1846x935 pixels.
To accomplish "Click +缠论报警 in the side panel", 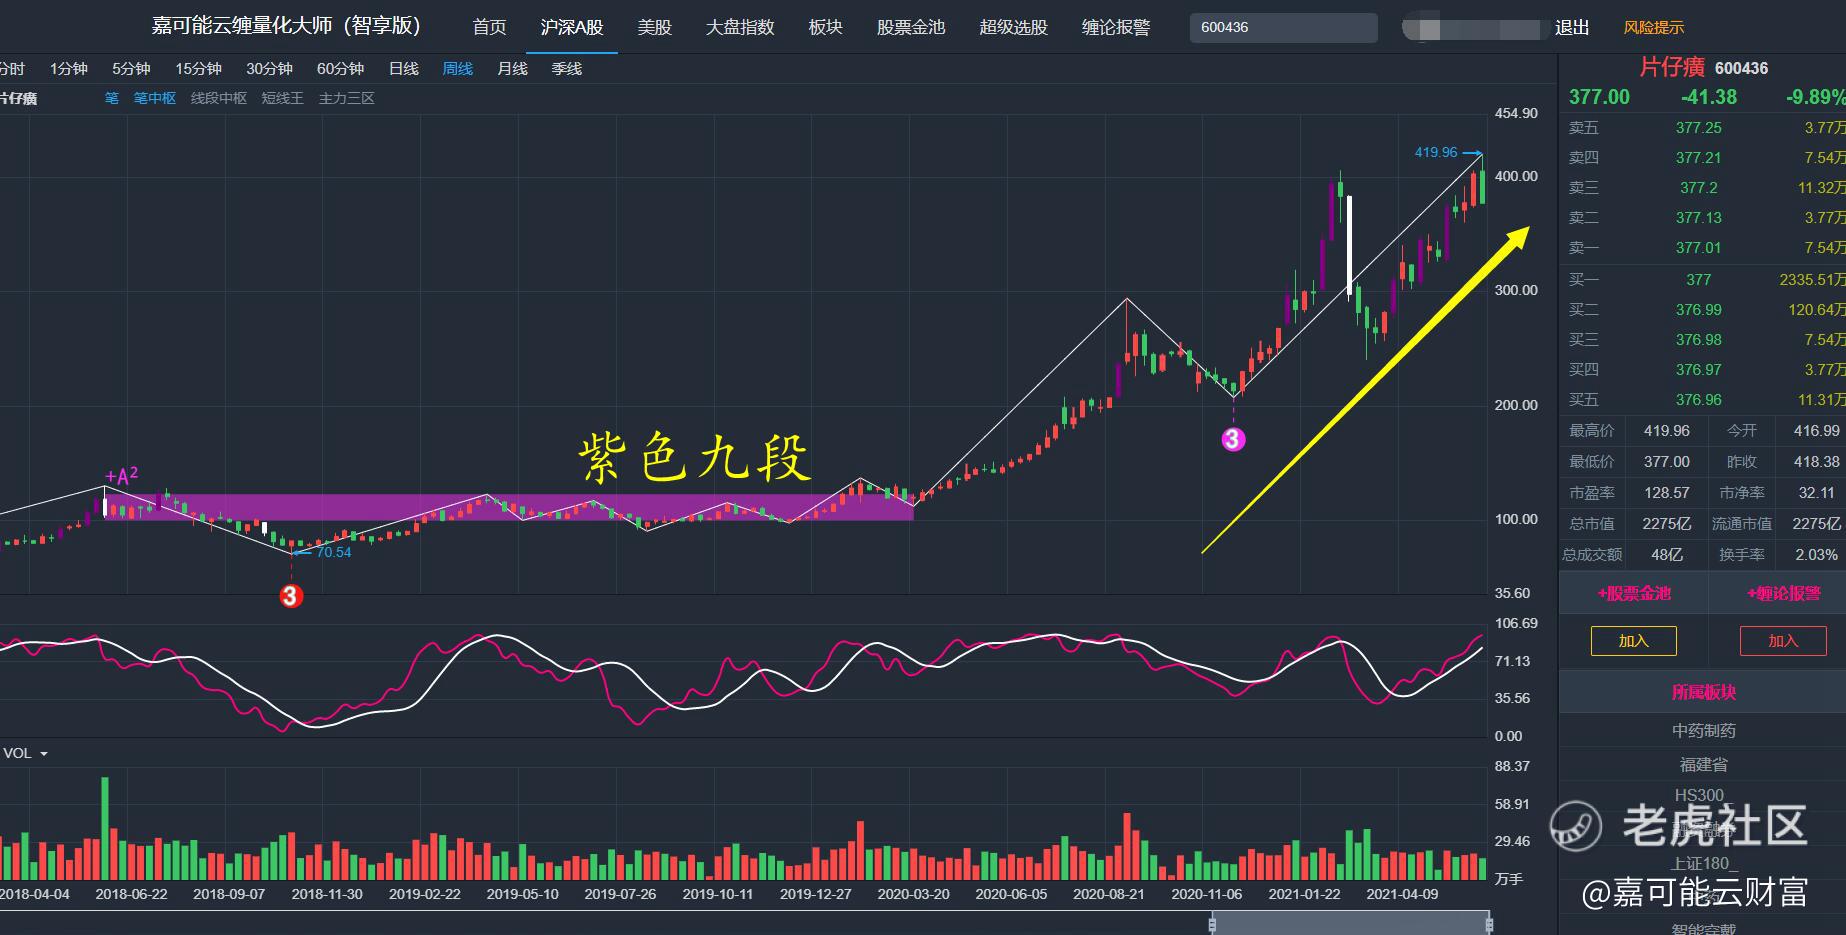I will (1784, 593).
